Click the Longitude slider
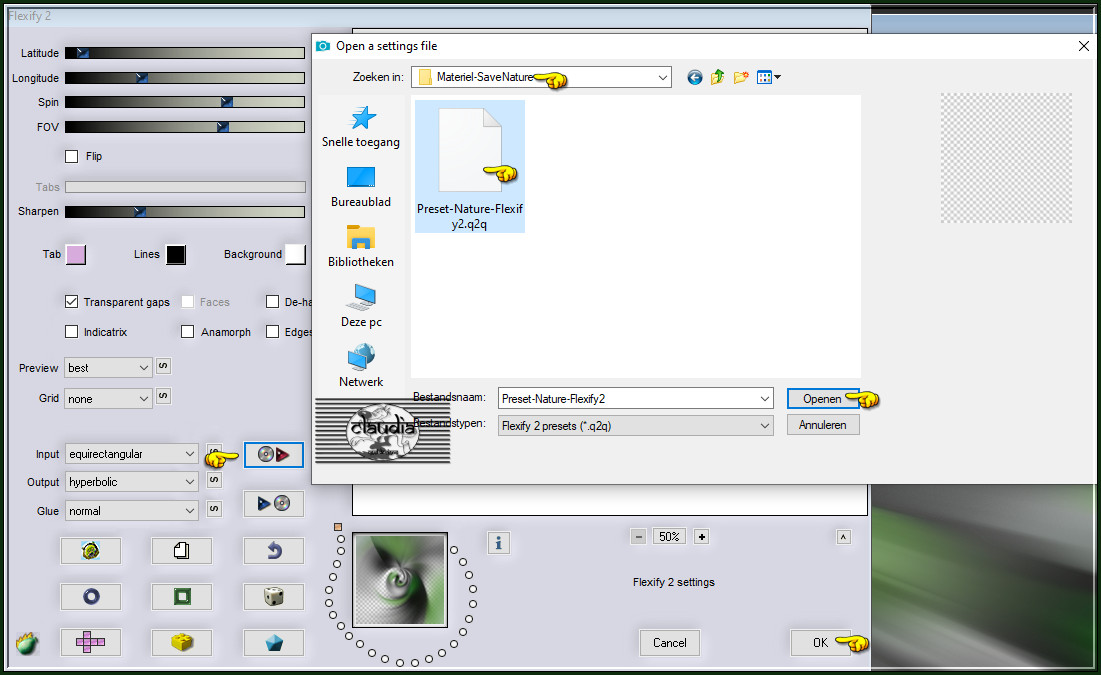This screenshot has height=675, width=1101. (x=185, y=78)
